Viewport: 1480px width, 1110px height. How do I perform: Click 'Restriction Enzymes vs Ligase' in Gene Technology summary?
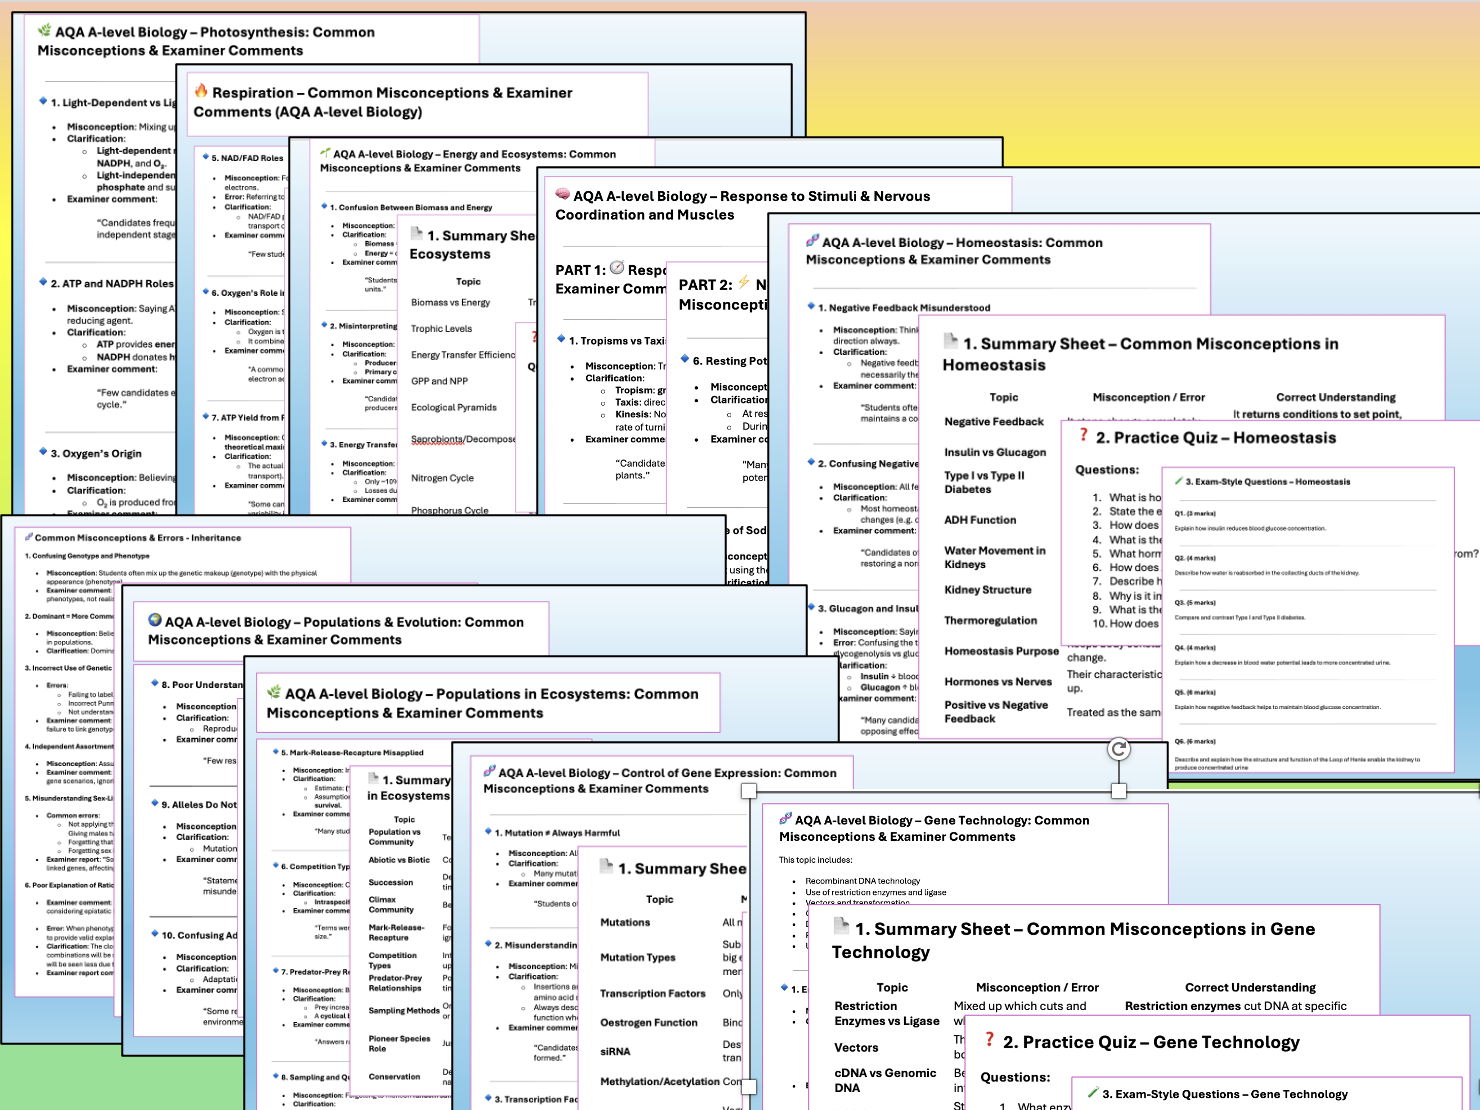click(x=887, y=1013)
